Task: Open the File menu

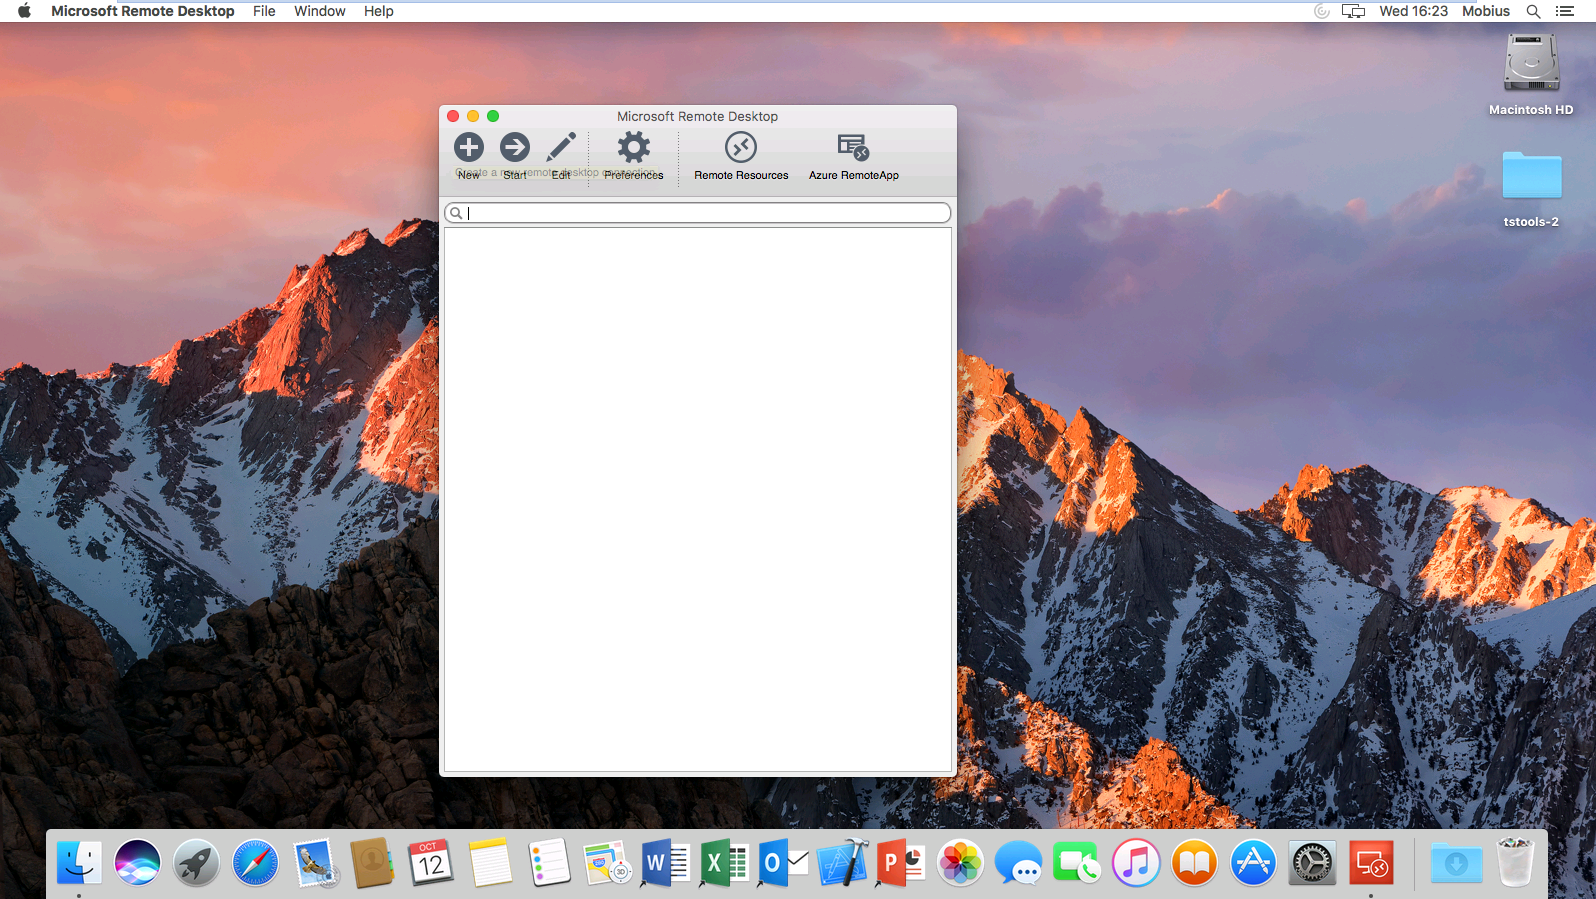Action: pos(264,11)
